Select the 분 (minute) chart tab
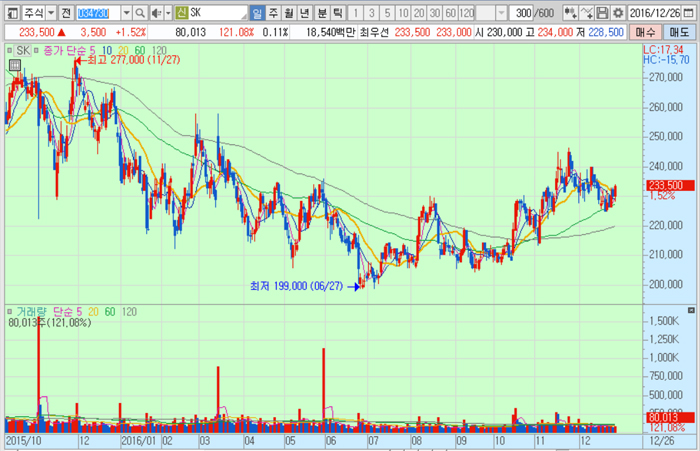This screenshot has height=451, width=700. click(x=321, y=13)
